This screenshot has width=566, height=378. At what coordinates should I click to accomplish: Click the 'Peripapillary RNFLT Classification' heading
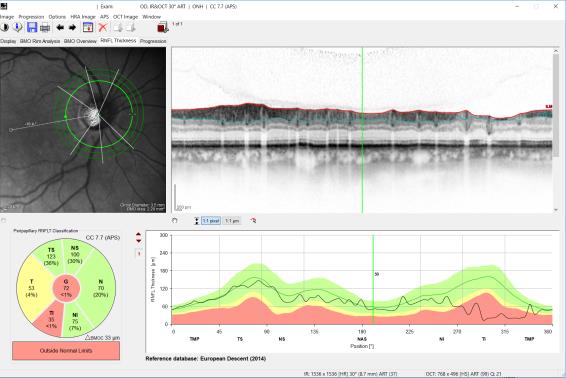[x=45, y=231]
